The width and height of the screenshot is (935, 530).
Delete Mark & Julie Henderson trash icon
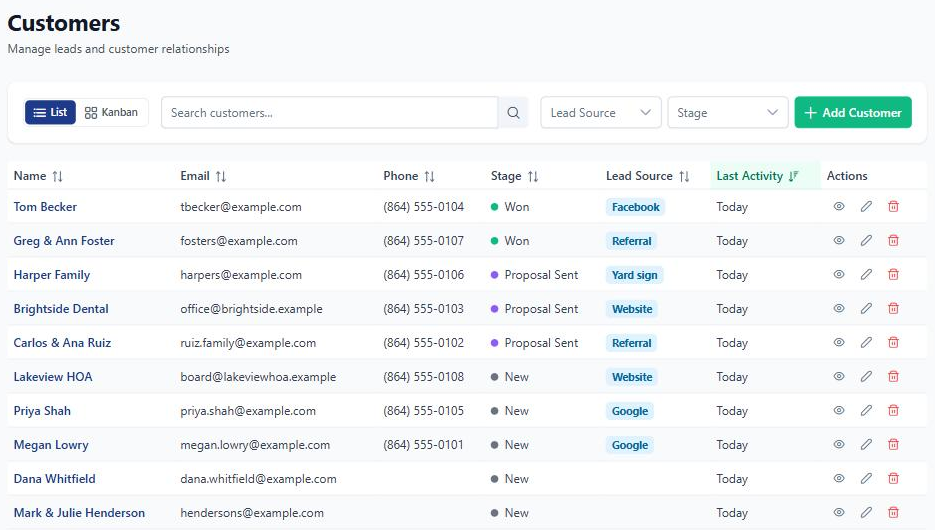(x=893, y=512)
